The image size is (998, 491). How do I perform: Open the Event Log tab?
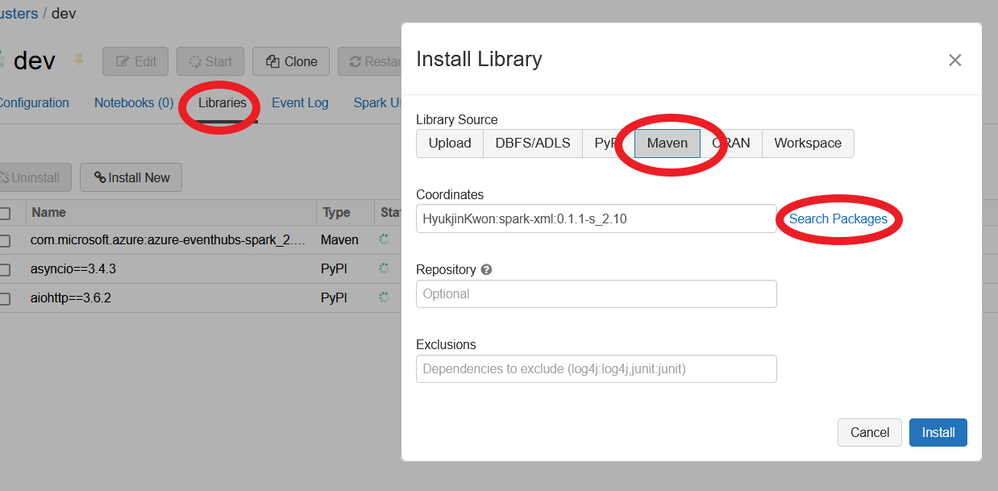coord(300,102)
